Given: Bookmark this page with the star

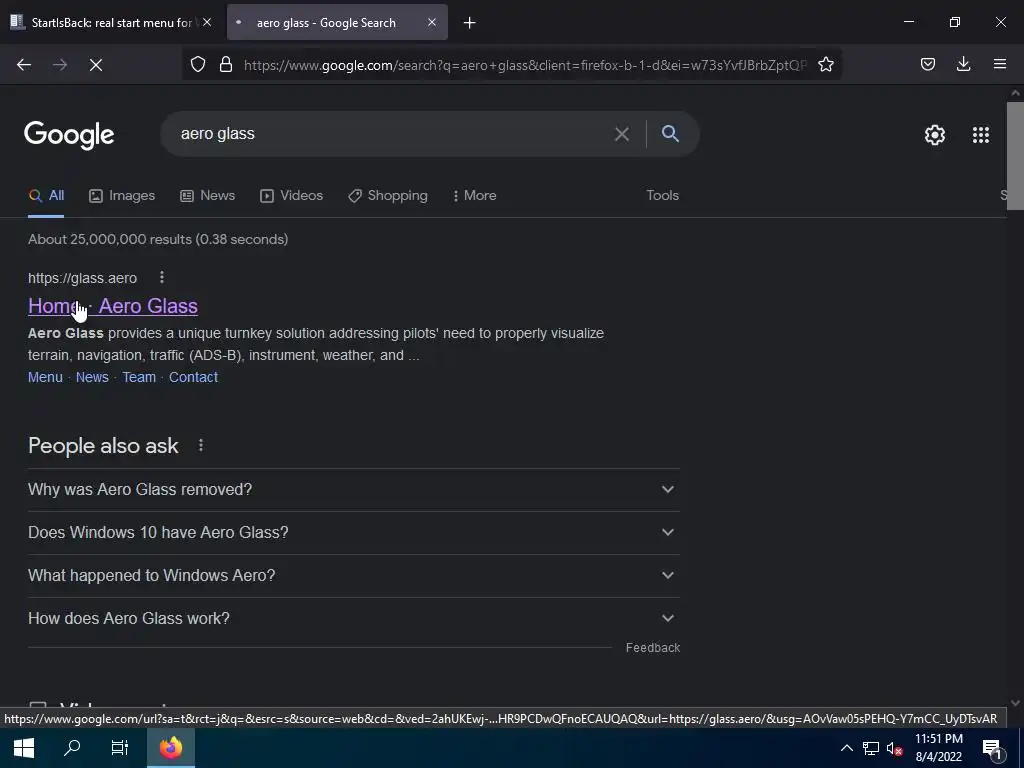Looking at the screenshot, I should [x=826, y=64].
